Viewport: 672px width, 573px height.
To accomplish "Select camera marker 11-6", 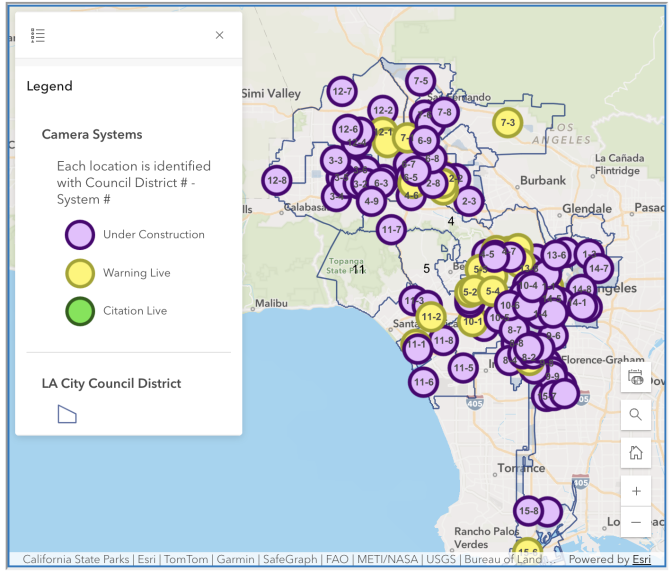I will coord(423,382).
